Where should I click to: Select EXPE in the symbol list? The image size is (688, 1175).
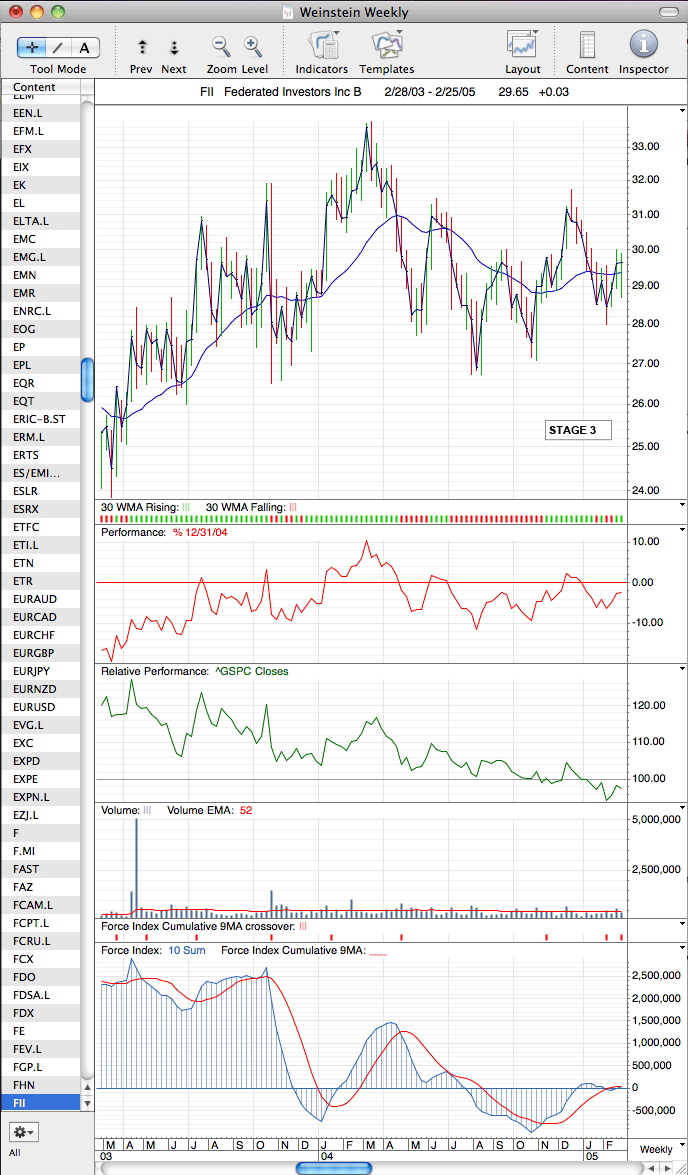(40, 779)
